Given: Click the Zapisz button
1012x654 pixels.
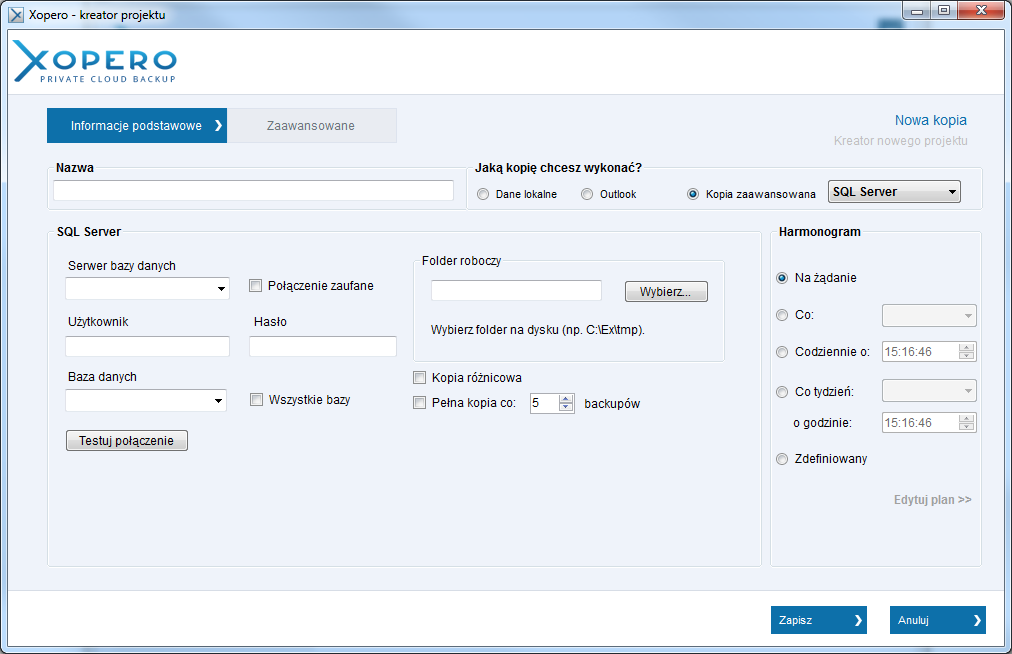Looking at the screenshot, I should click(818, 620).
